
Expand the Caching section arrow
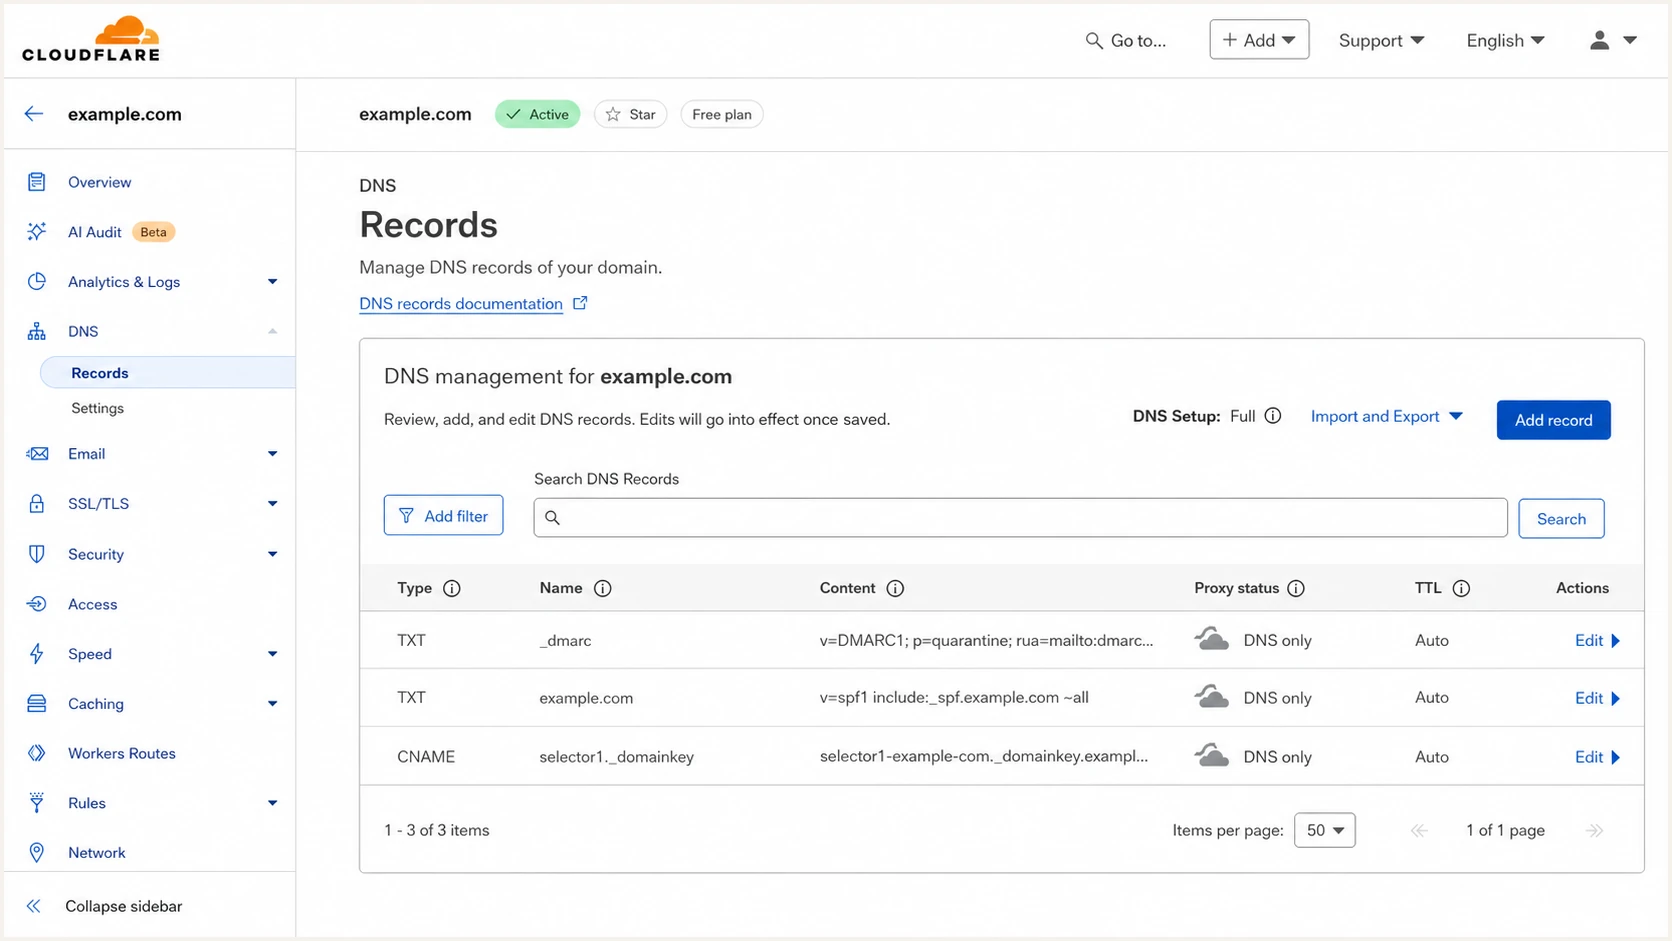coord(272,704)
